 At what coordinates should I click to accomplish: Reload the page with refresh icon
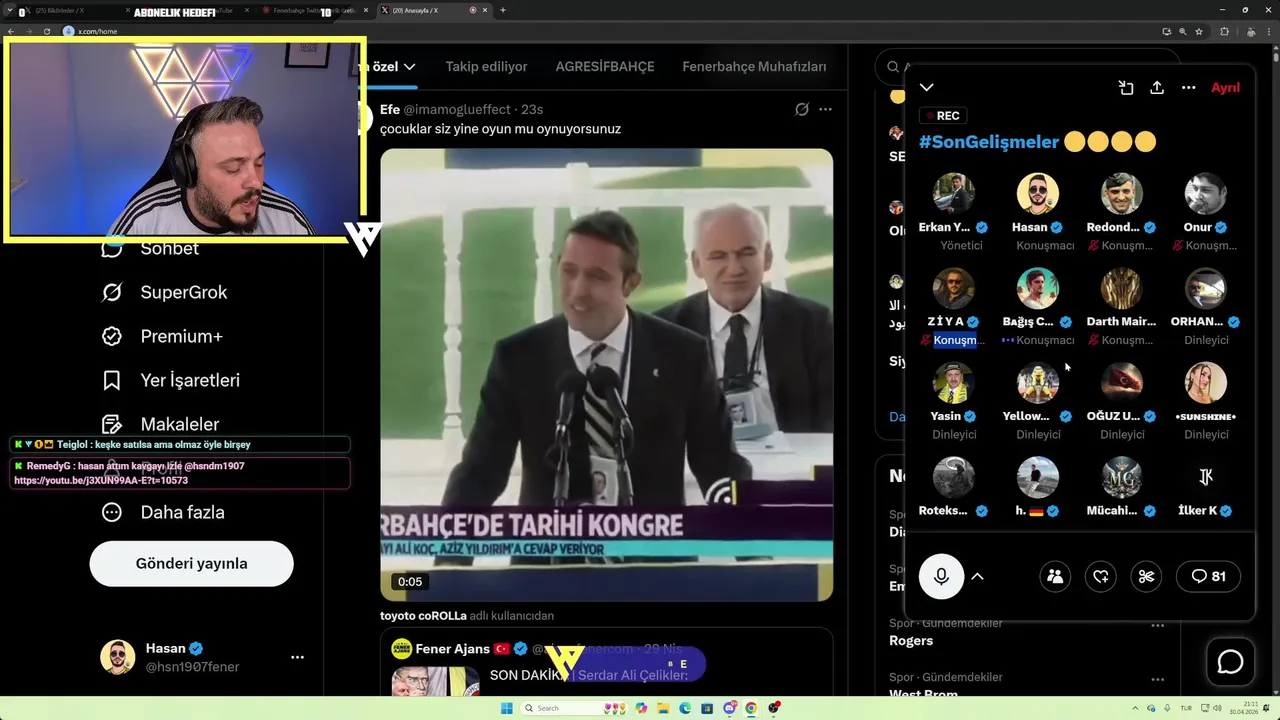[x=47, y=31]
